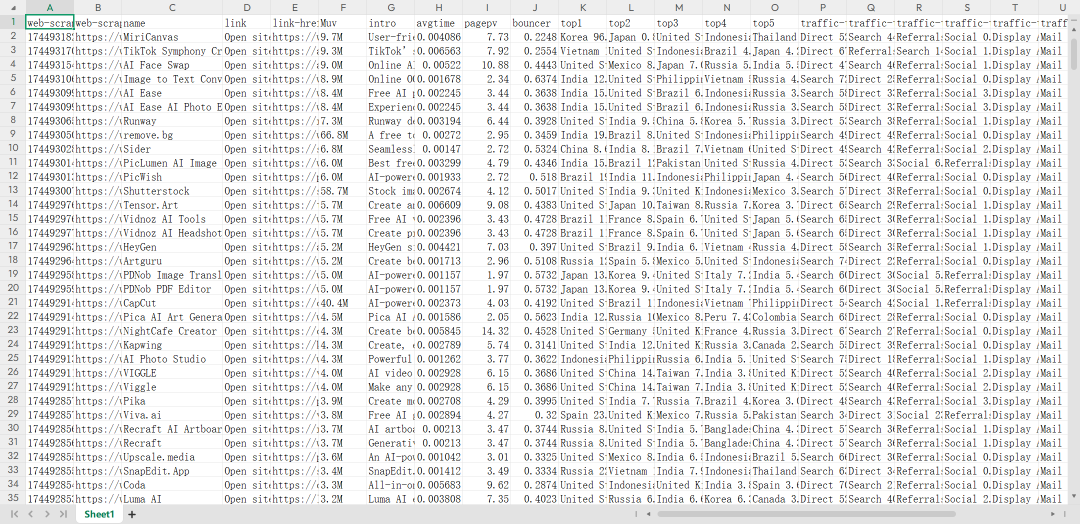Image resolution: width=1080 pixels, height=524 pixels.
Task: Select the Runway name cell
Action: [172, 121]
